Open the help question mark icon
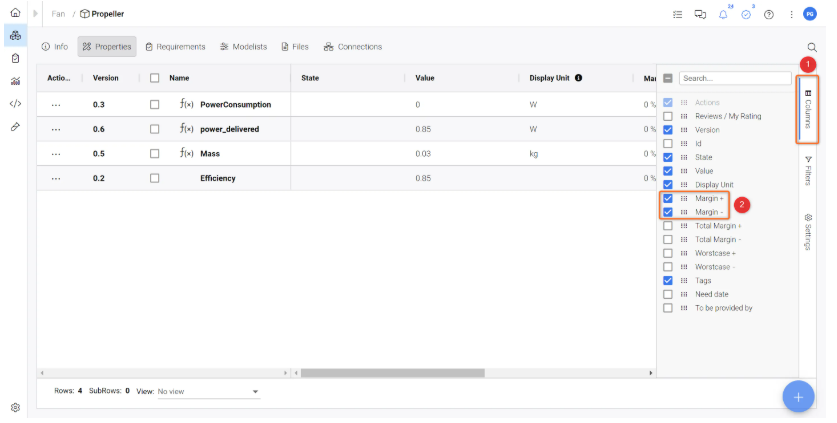This screenshot has width=837, height=423. click(768, 15)
